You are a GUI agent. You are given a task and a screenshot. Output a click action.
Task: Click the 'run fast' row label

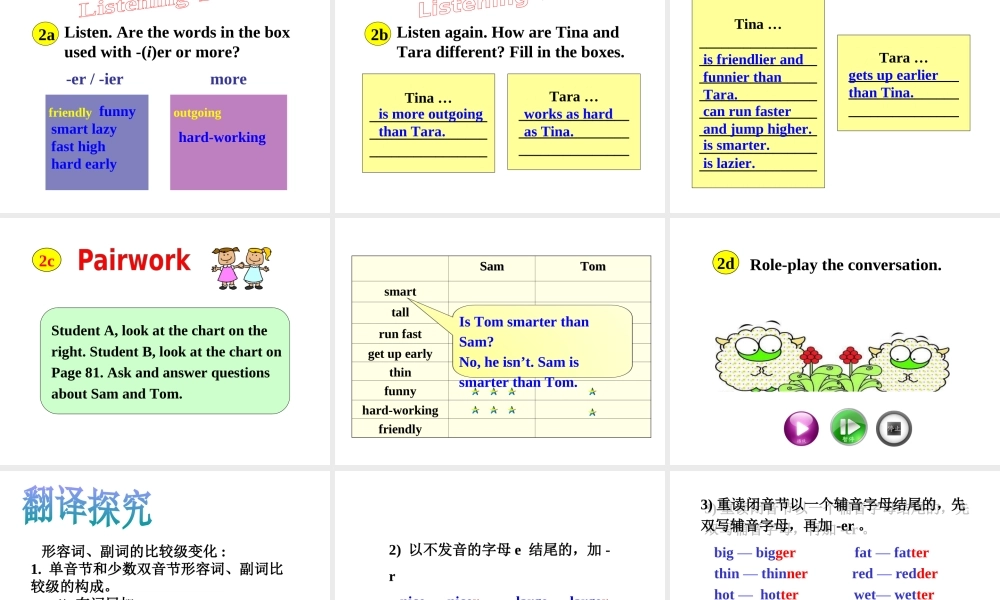click(x=400, y=334)
